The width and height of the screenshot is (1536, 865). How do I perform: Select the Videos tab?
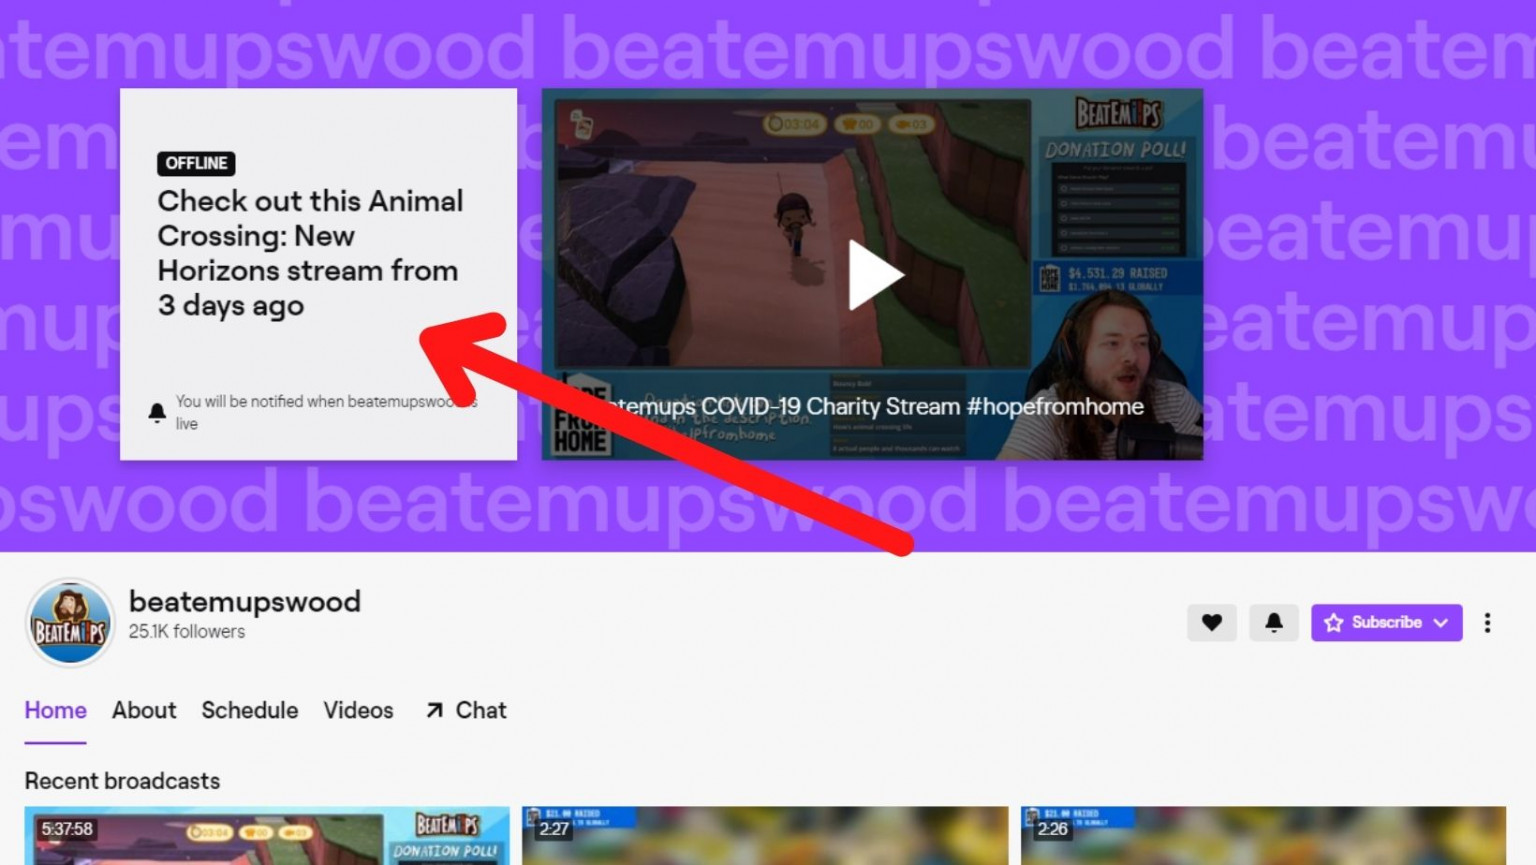pos(358,711)
